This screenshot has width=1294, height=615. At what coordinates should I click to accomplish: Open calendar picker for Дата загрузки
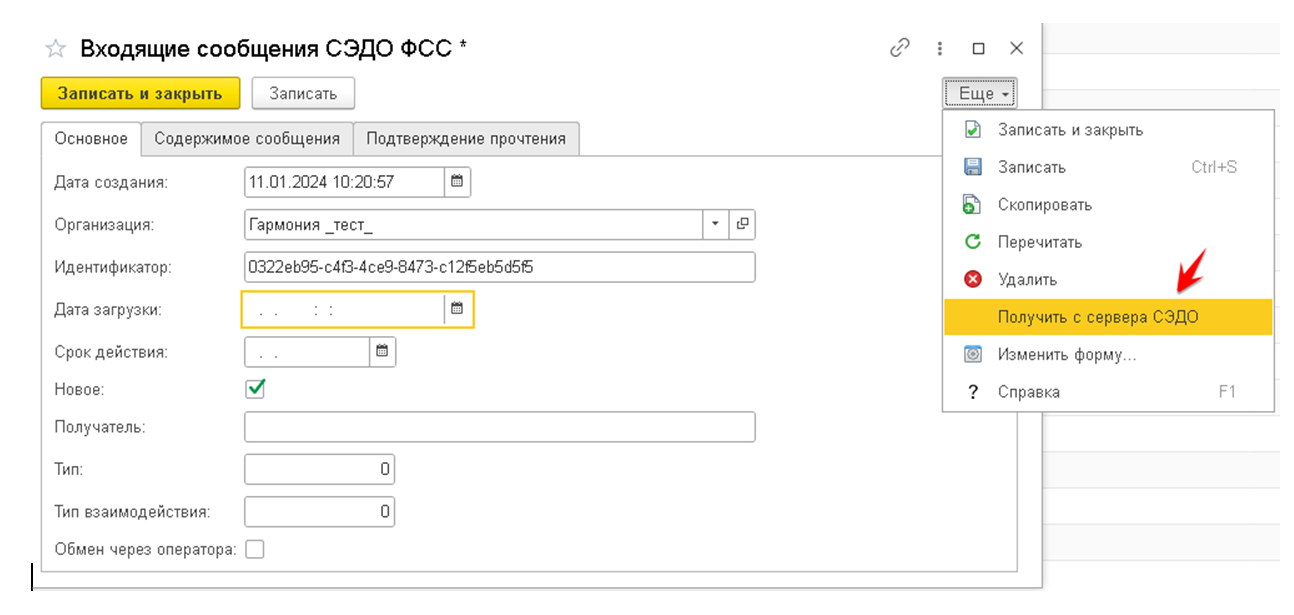click(x=457, y=309)
